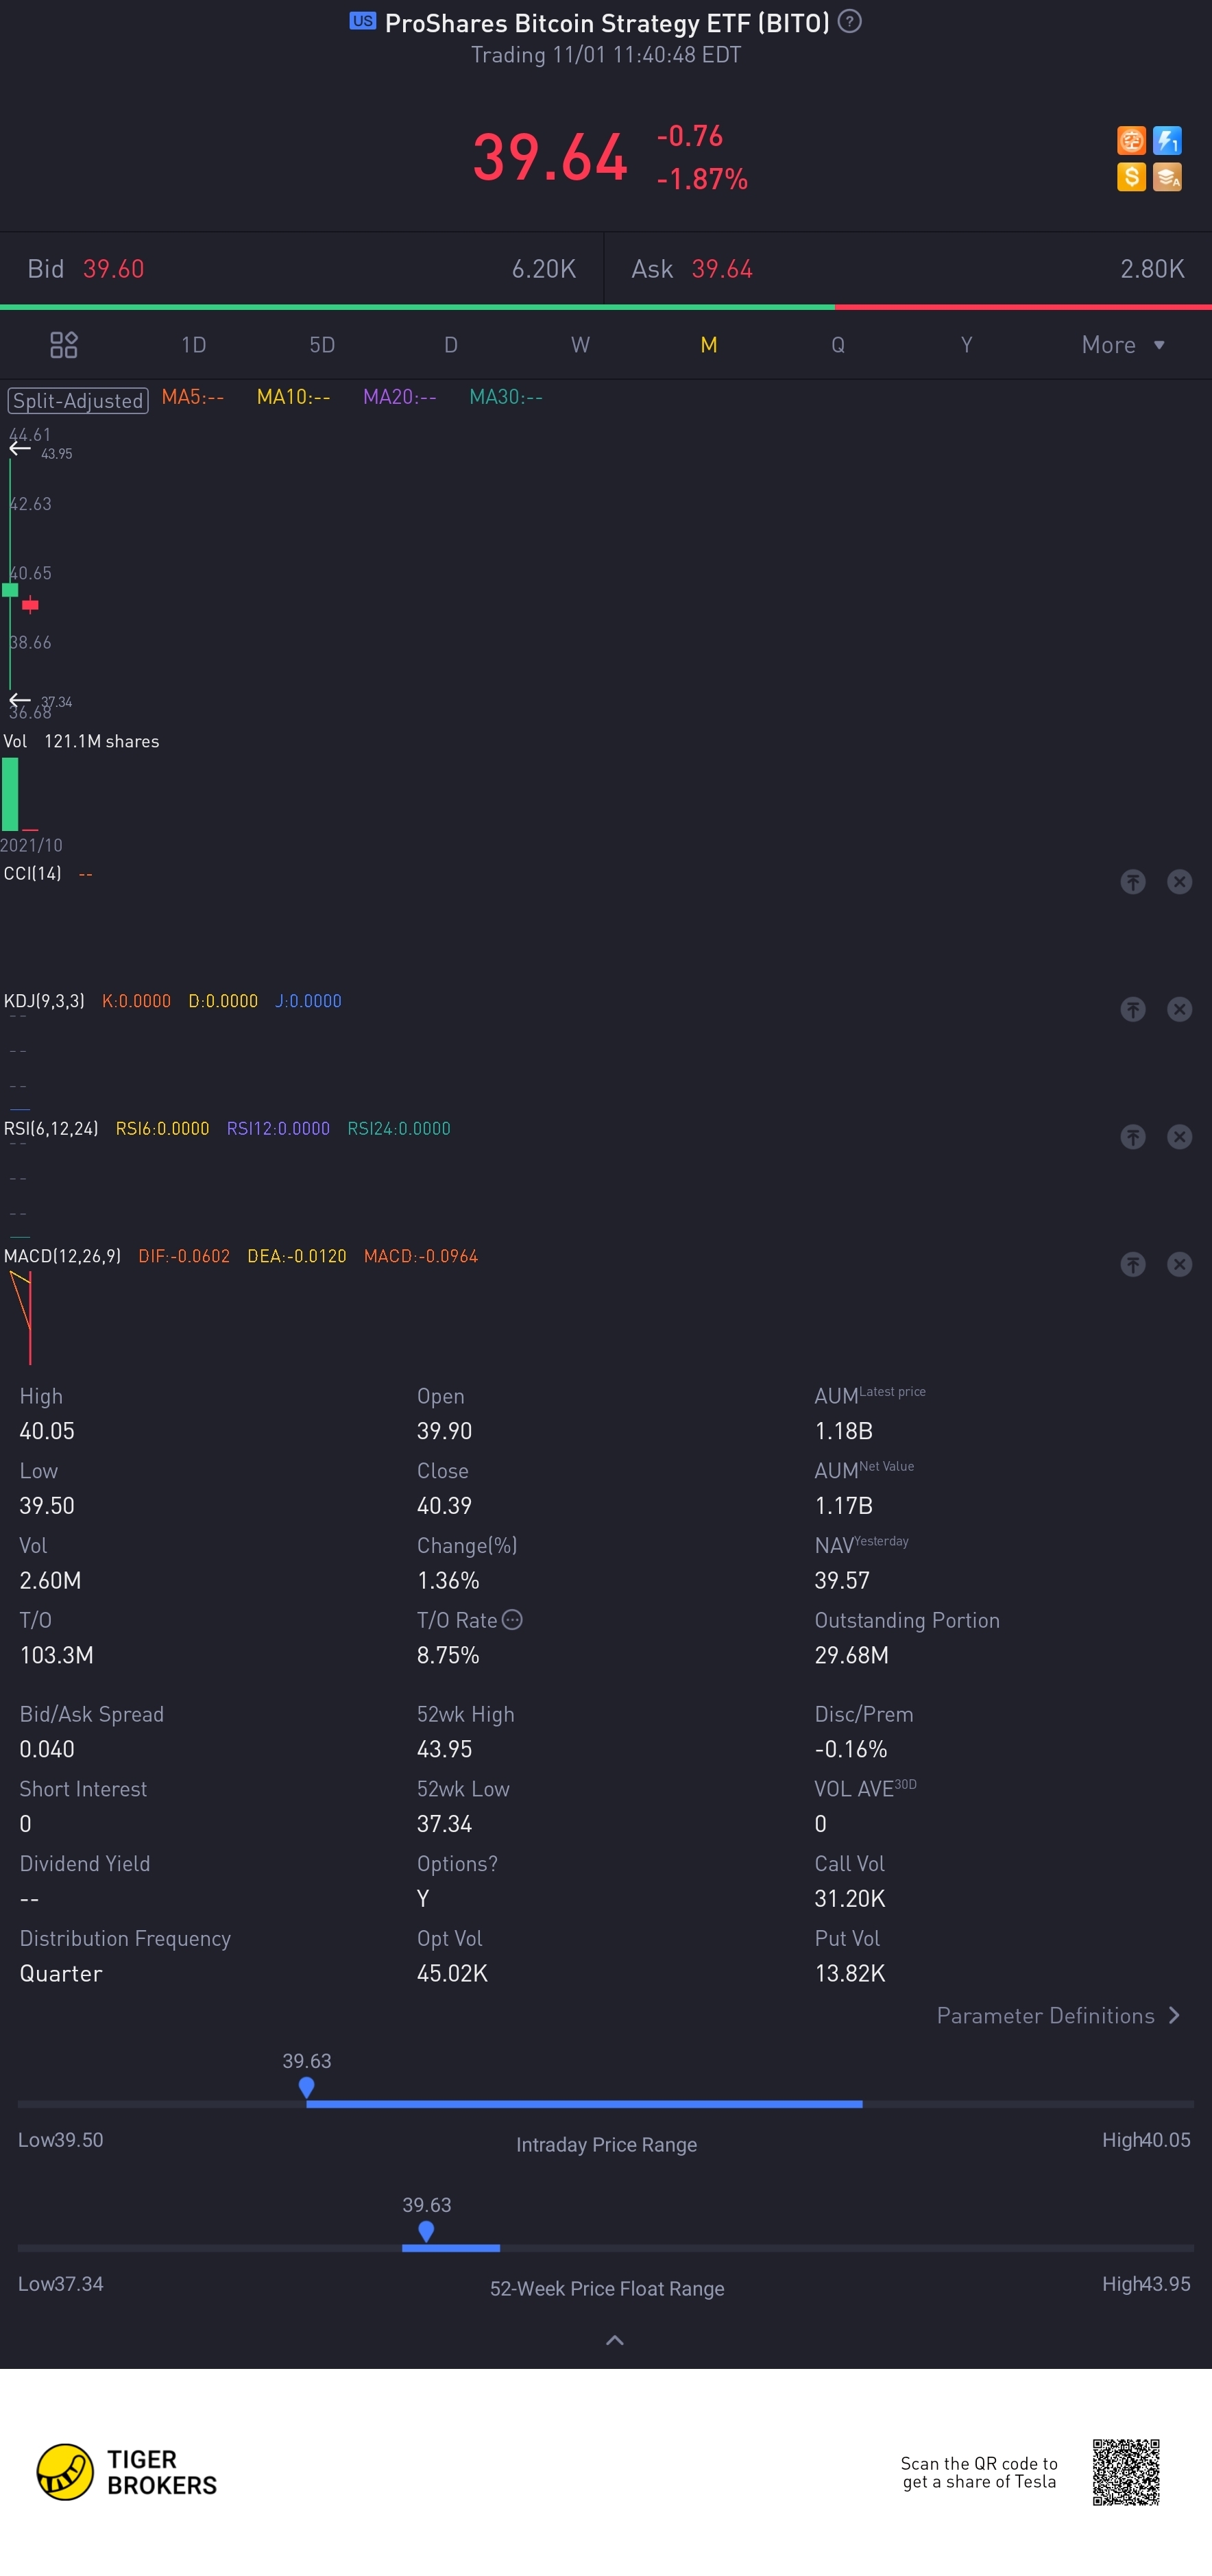Screen dimensions: 1212x2576
Task: Switch to the 1D chart tab
Action: [x=193, y=345]
